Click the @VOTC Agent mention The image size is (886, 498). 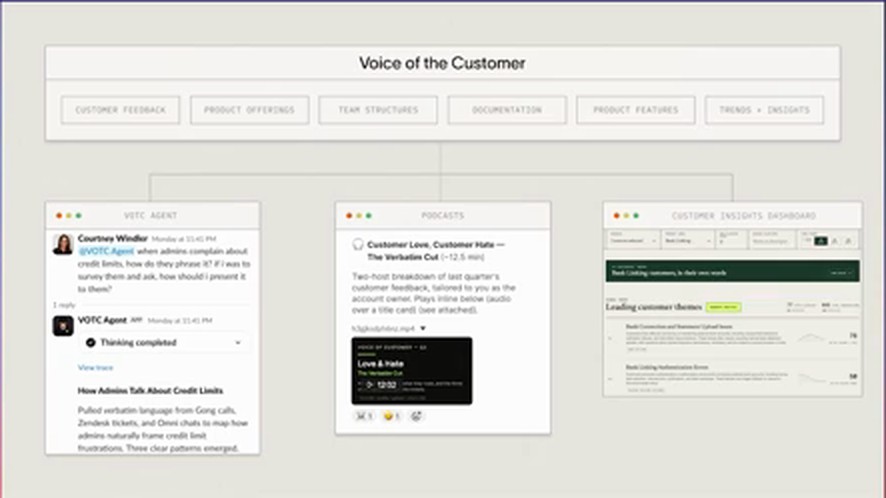click(106, 251)
